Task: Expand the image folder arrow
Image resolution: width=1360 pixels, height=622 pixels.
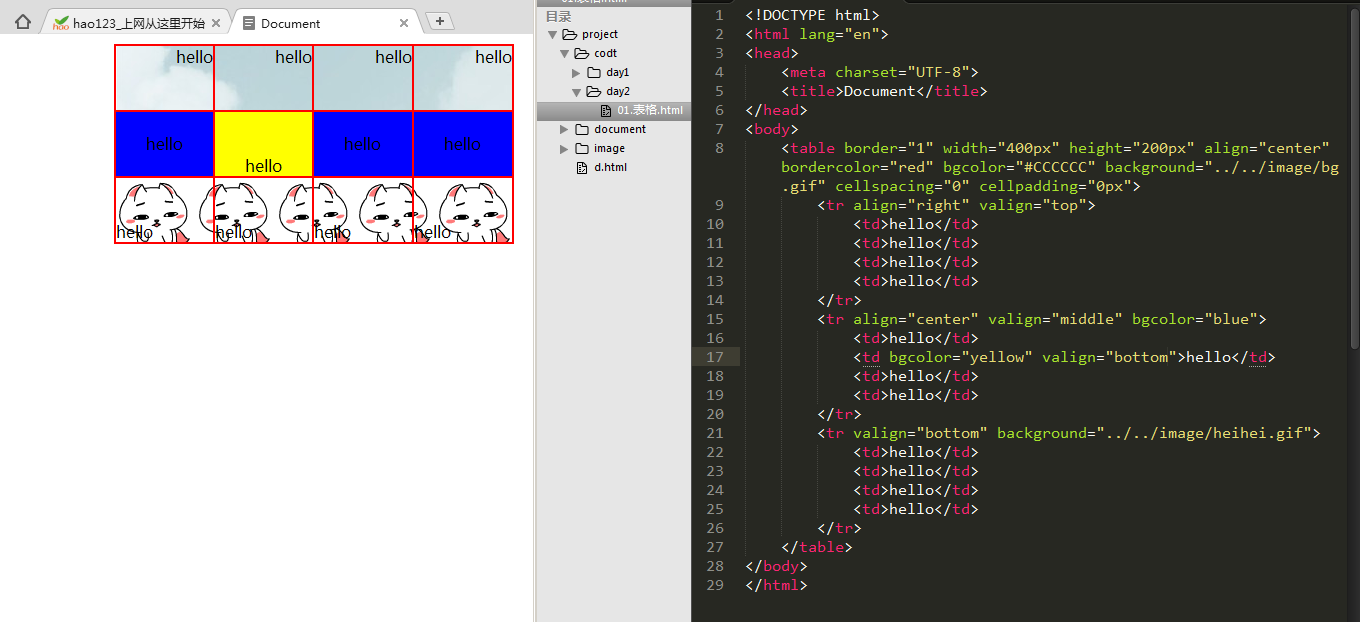Action: tap(564, 148)
